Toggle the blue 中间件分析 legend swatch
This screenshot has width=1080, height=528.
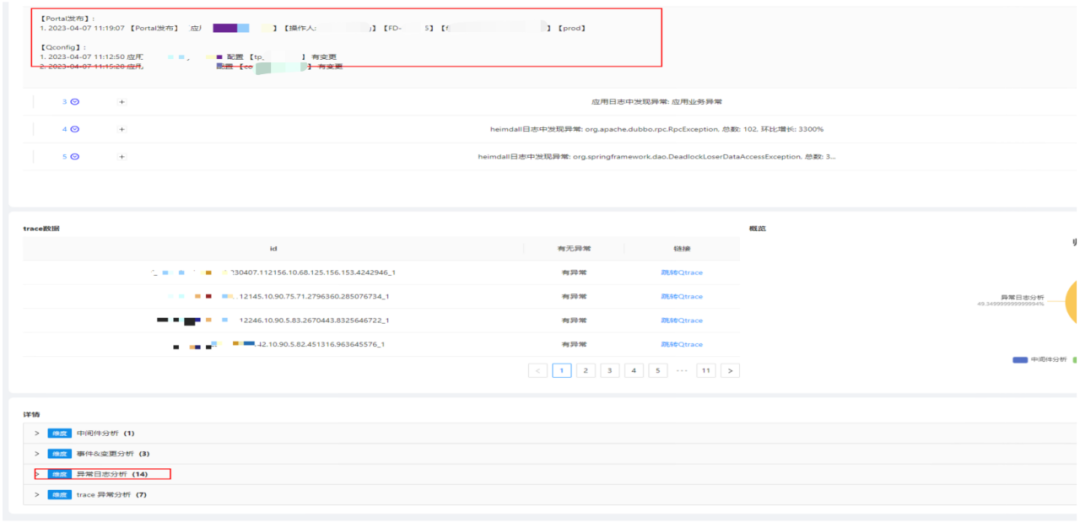(1019, 359)
